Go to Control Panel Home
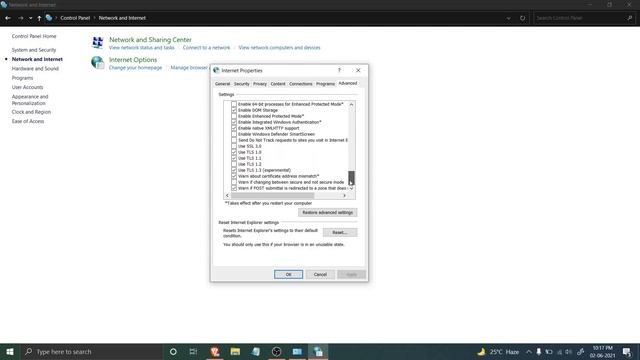This screenshot has width=640, height=360. [34, 36]
